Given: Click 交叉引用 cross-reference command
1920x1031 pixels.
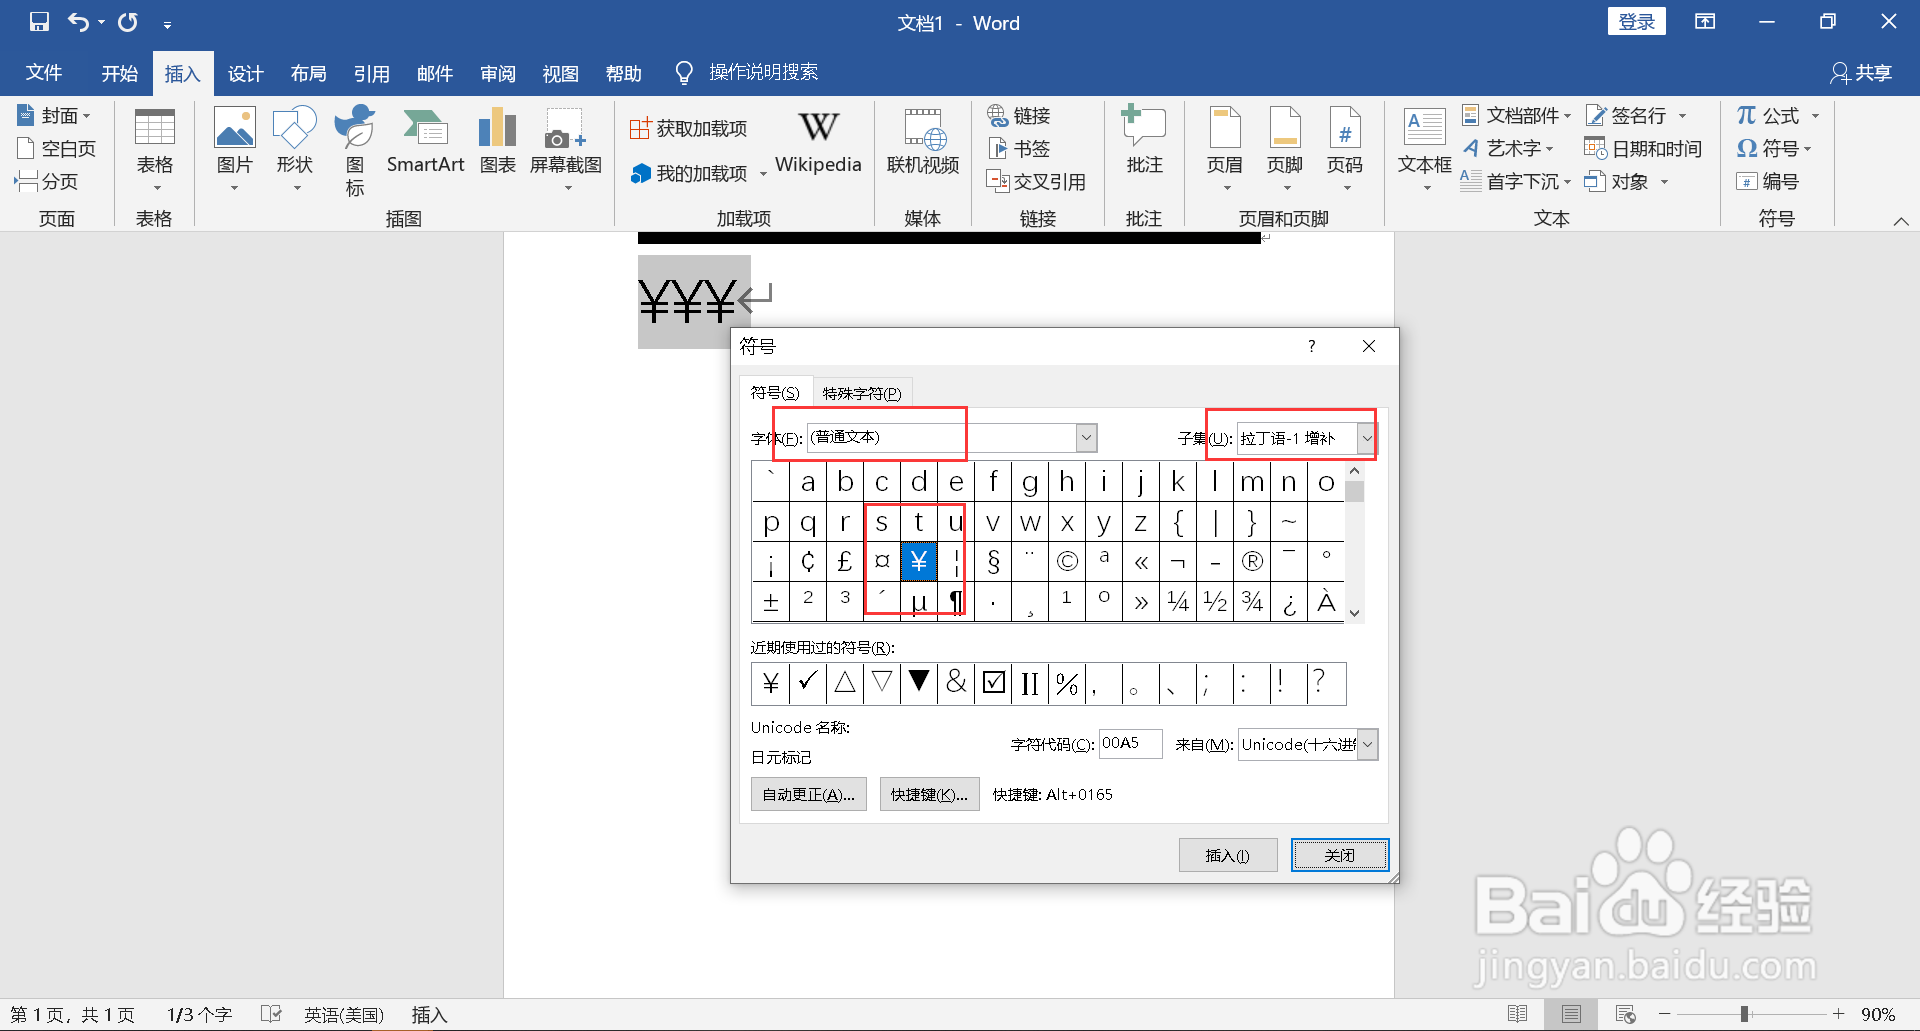Looking at the screenshot, I should (1037, 181).
